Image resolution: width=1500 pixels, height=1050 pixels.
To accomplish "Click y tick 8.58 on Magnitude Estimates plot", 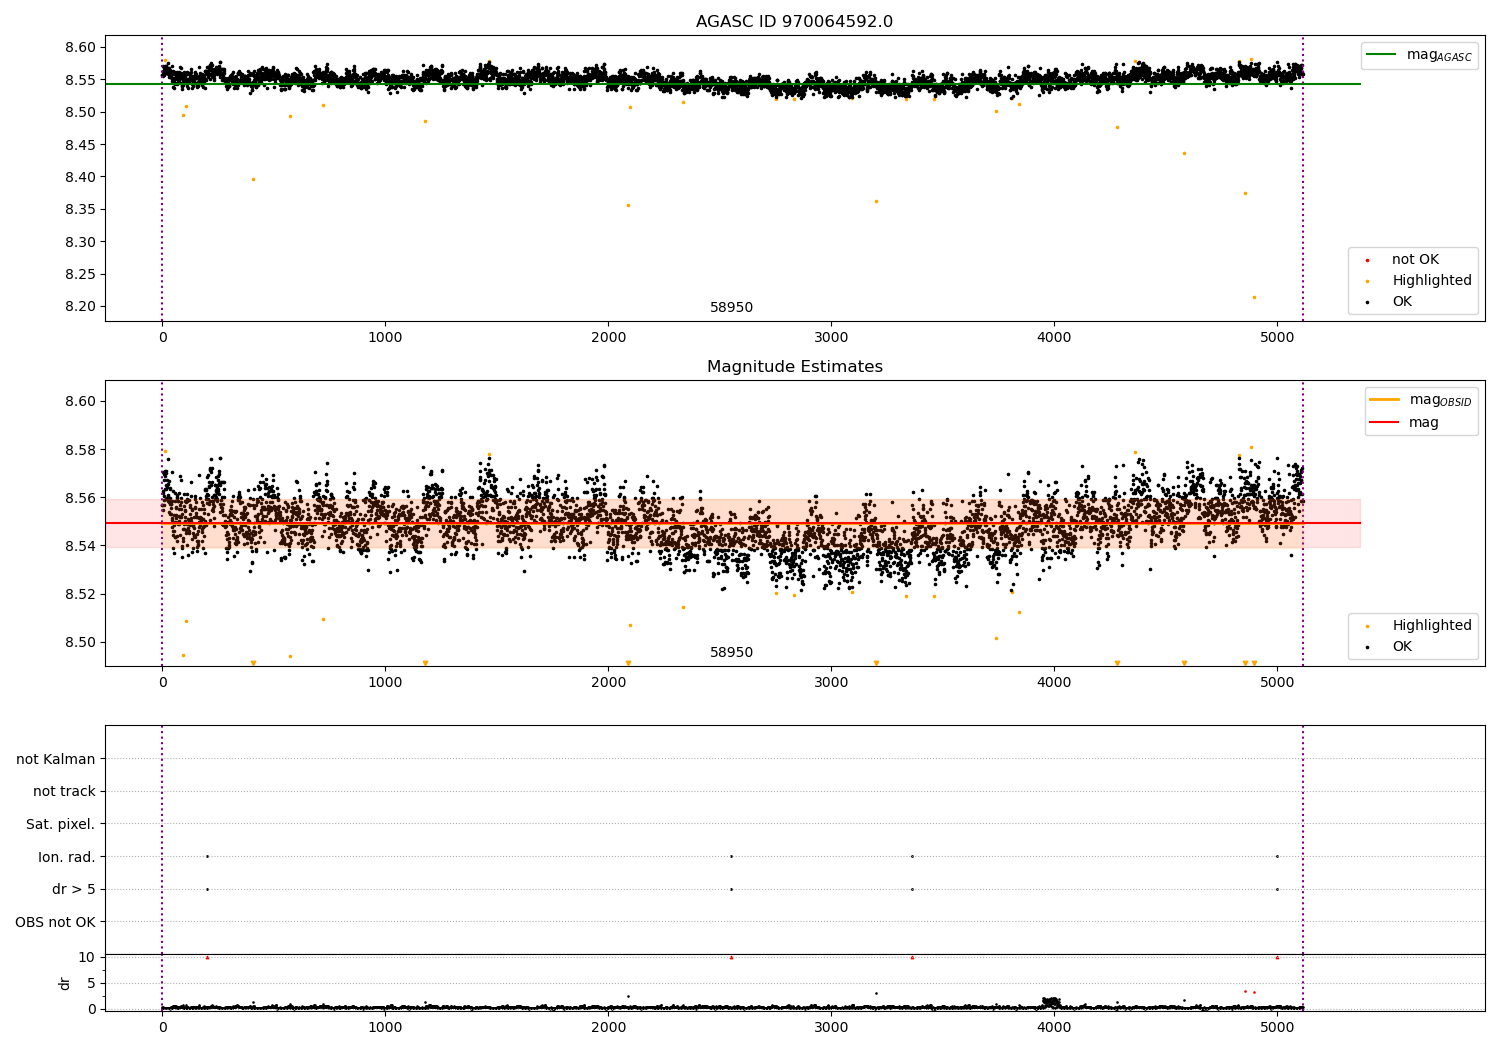I will click(x=81, y=450).
